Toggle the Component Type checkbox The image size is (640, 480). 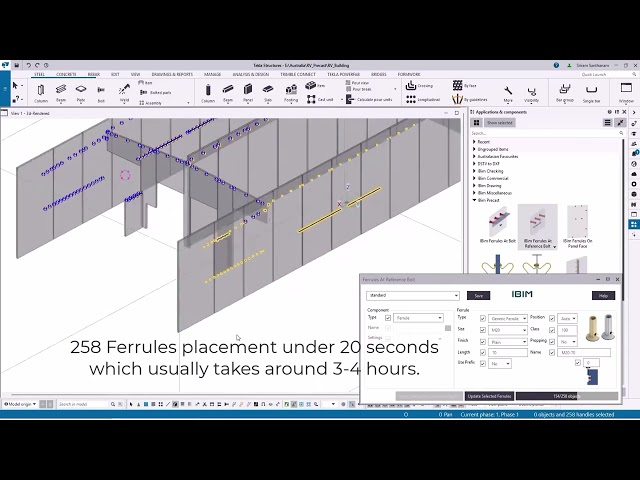point(388,318)
